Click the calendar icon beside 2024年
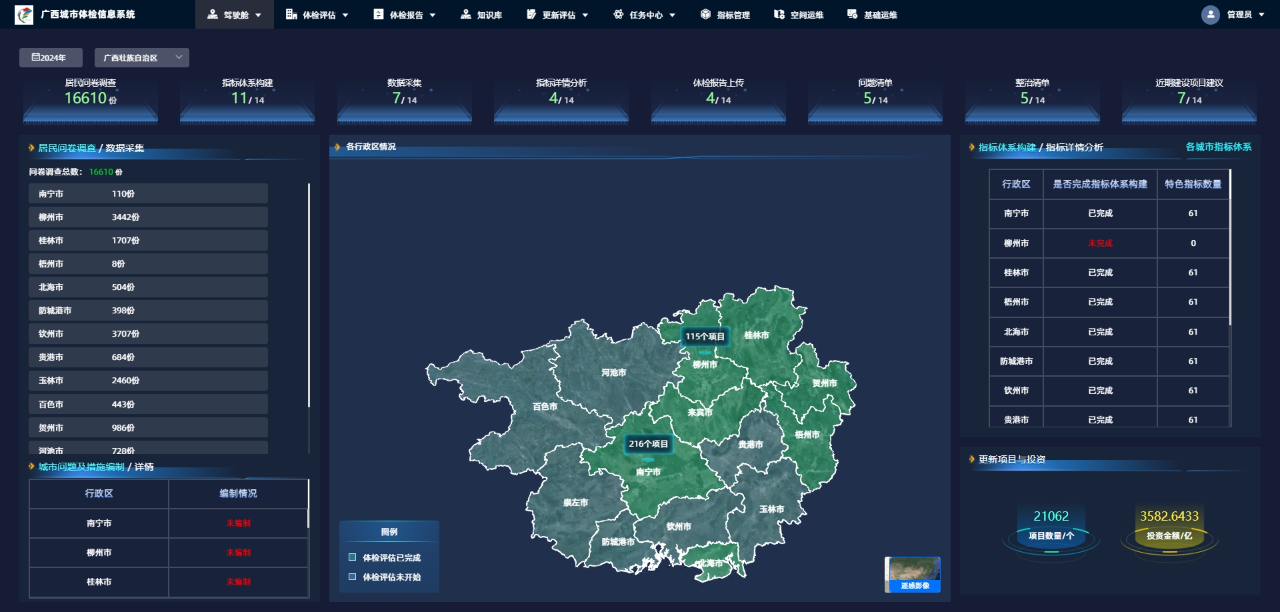Viewport: 1280px width, 612px height. (x=35, y=58)
